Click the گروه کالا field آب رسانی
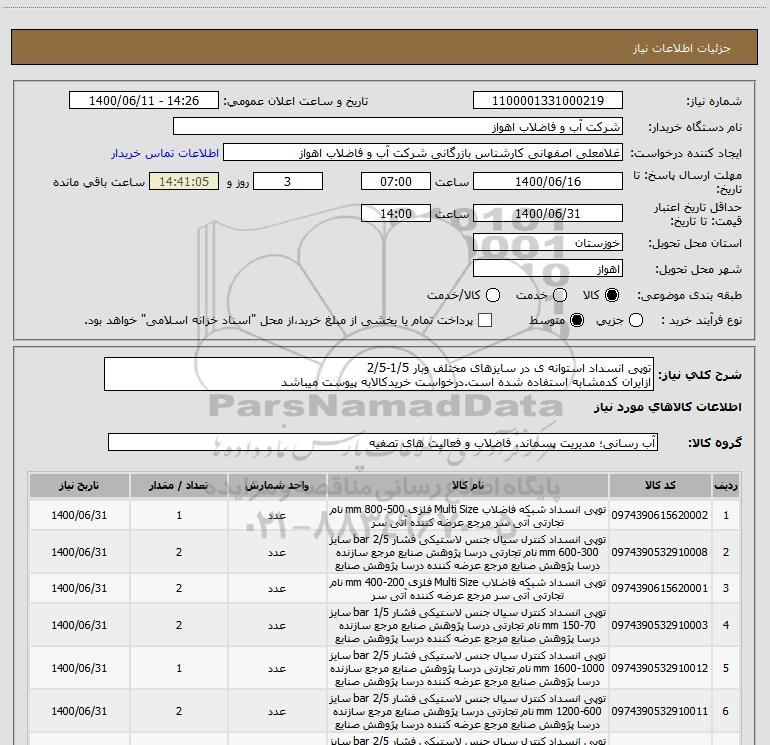Screen dimensions: 770x745 383,442
